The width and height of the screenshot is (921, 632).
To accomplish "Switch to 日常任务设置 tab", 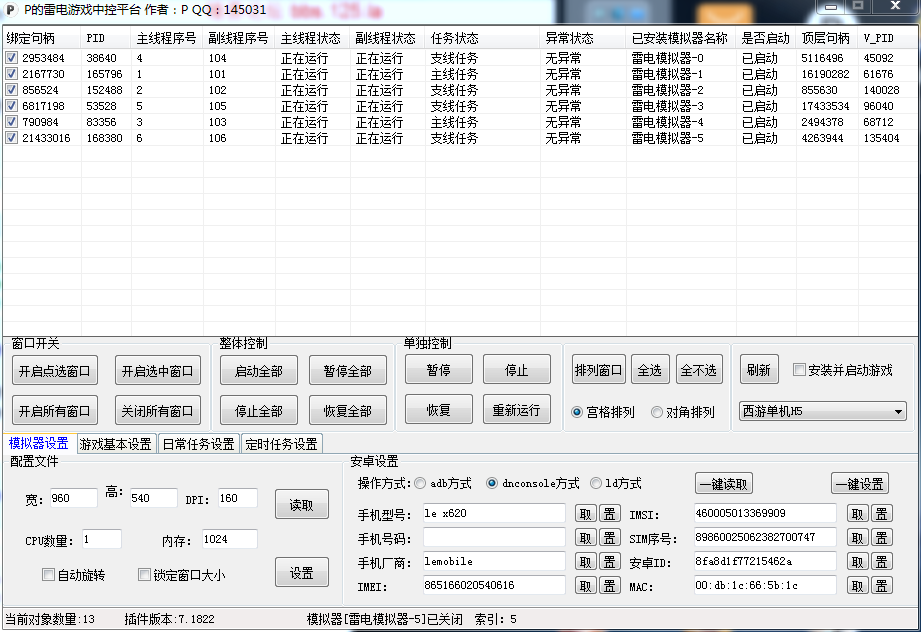I will [199, 444].
